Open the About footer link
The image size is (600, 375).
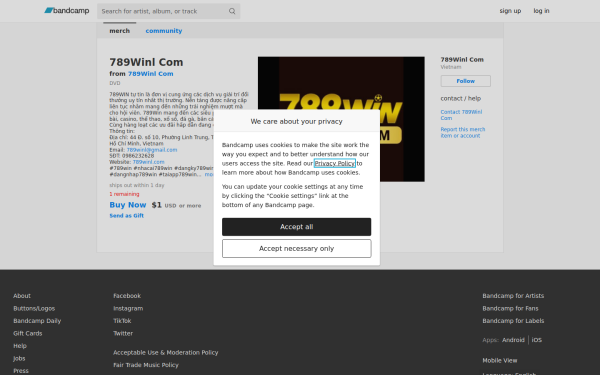click(22, 296)
